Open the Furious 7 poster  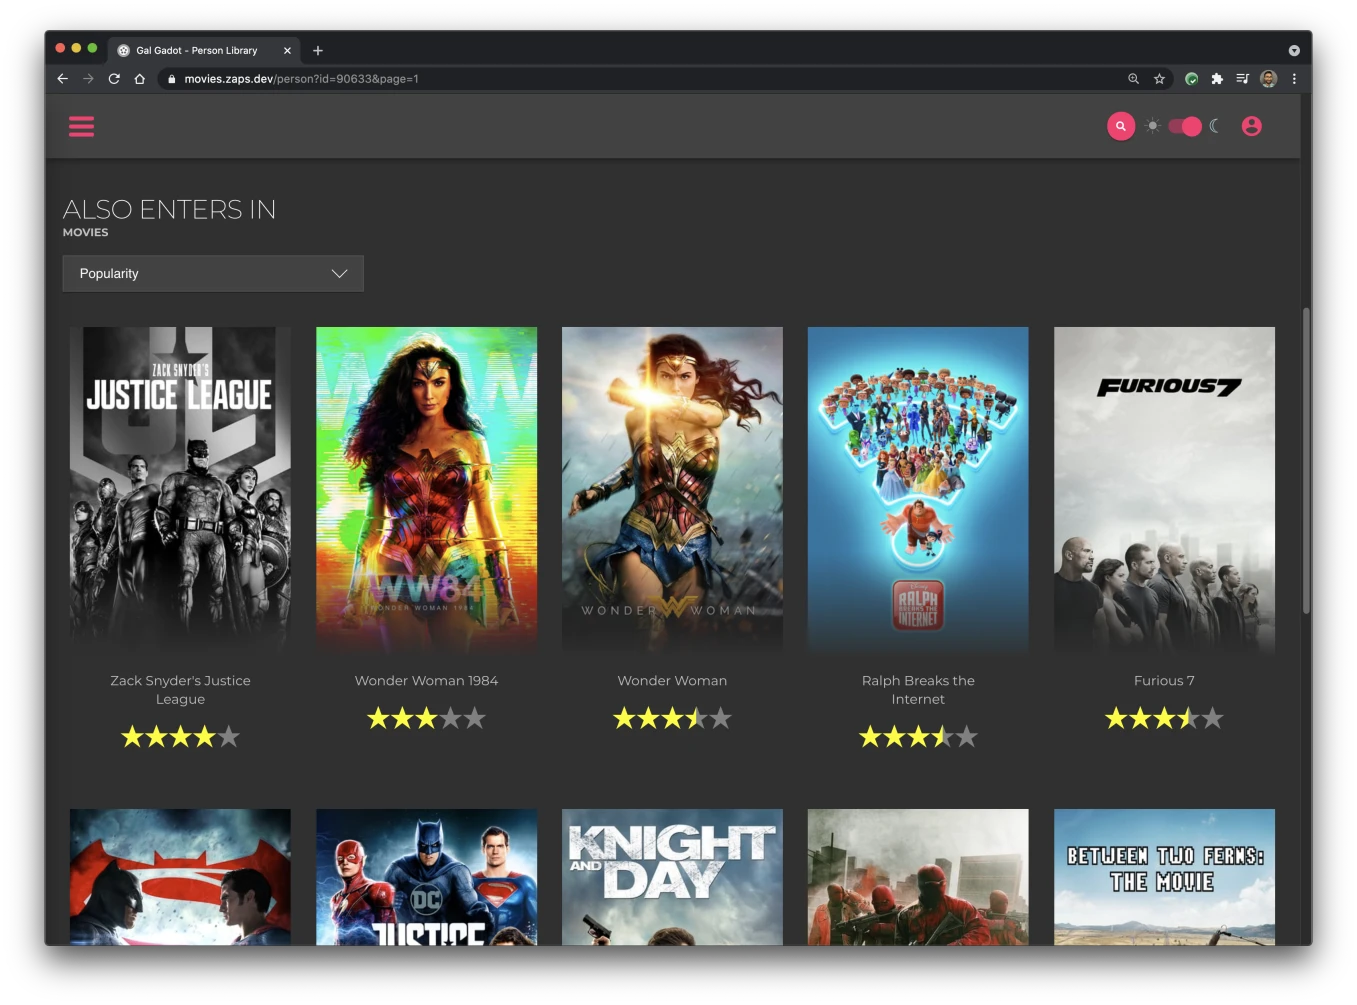tap(1164, 490)
